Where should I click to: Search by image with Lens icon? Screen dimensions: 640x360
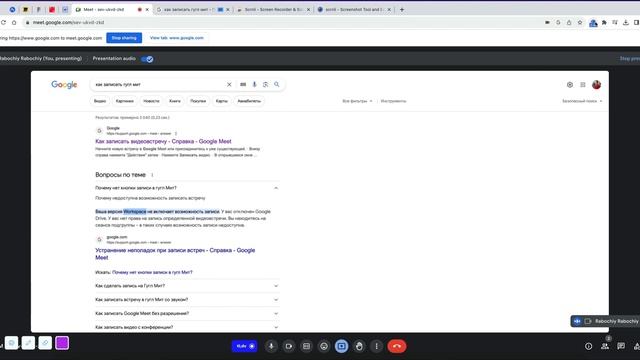click(265, 84)
